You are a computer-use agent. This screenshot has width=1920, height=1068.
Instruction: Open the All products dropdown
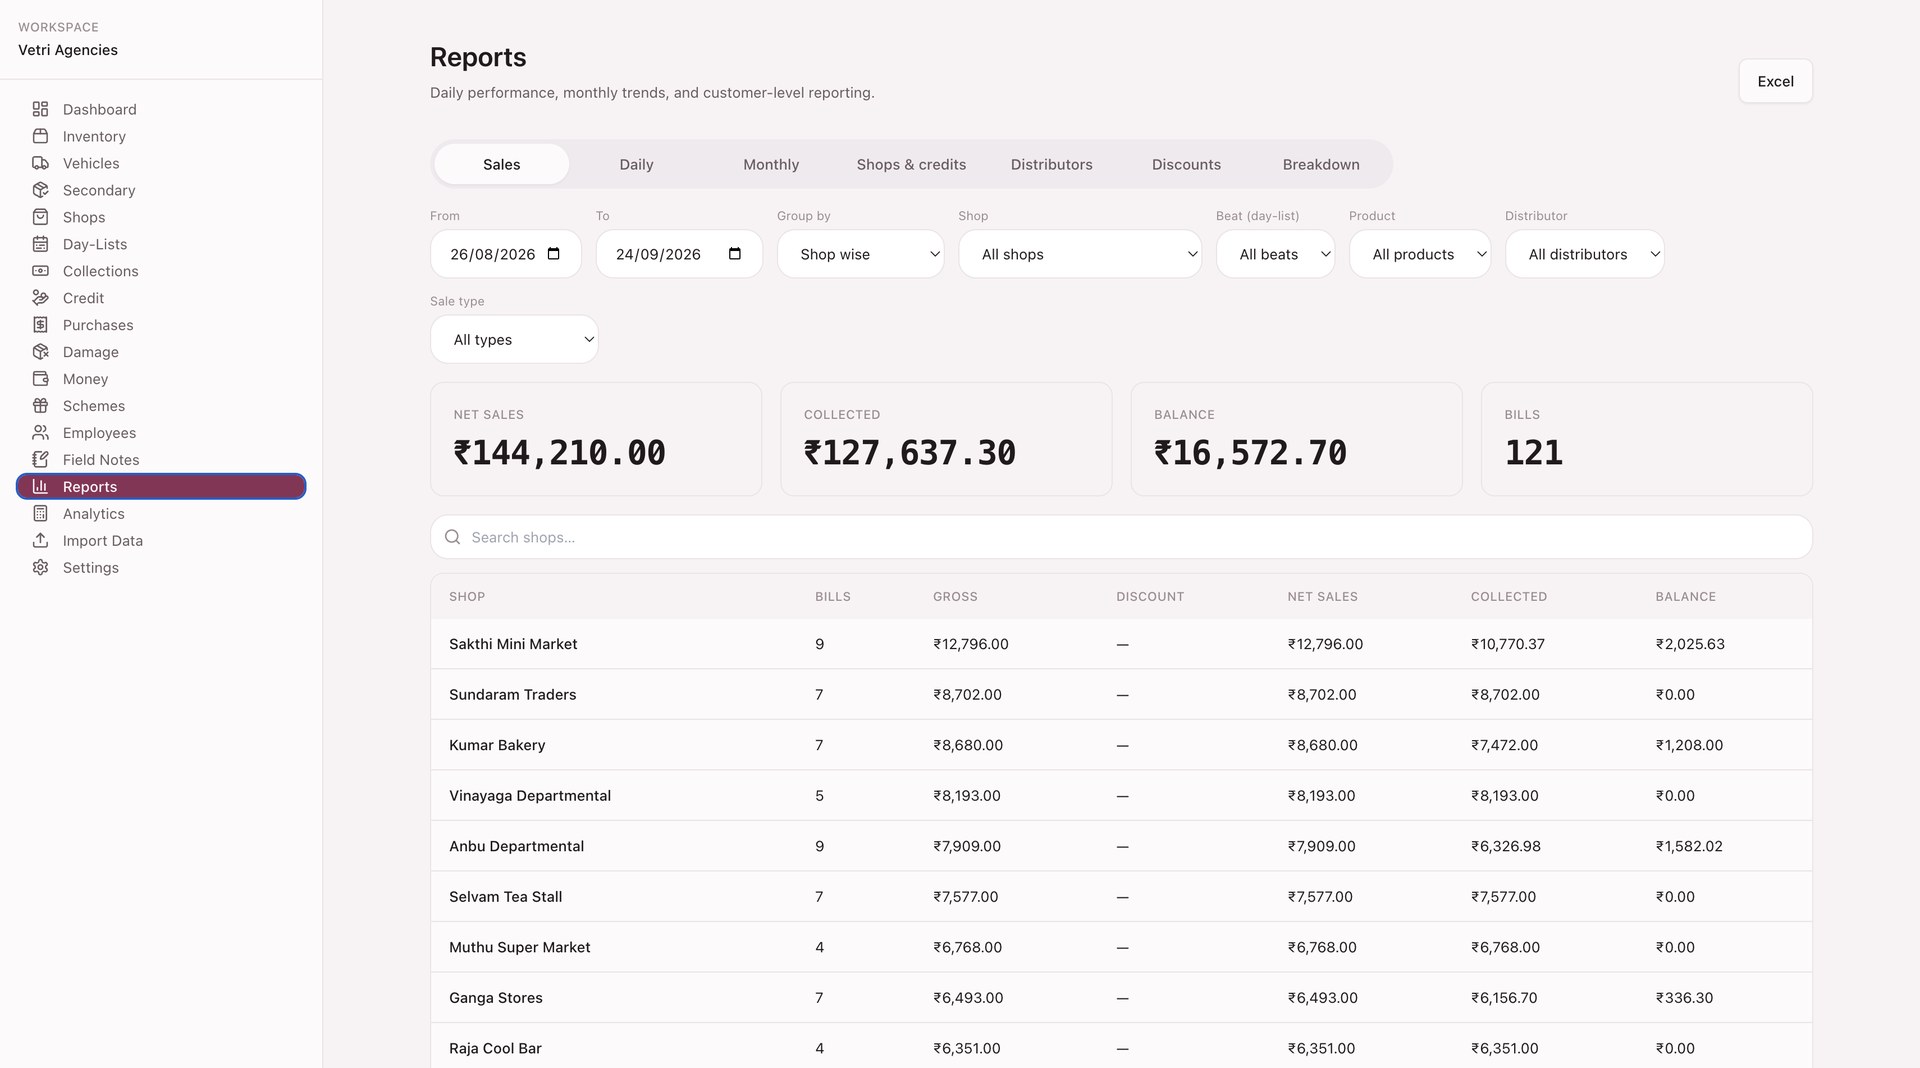pyautogui.click(x=1420, y=254)
